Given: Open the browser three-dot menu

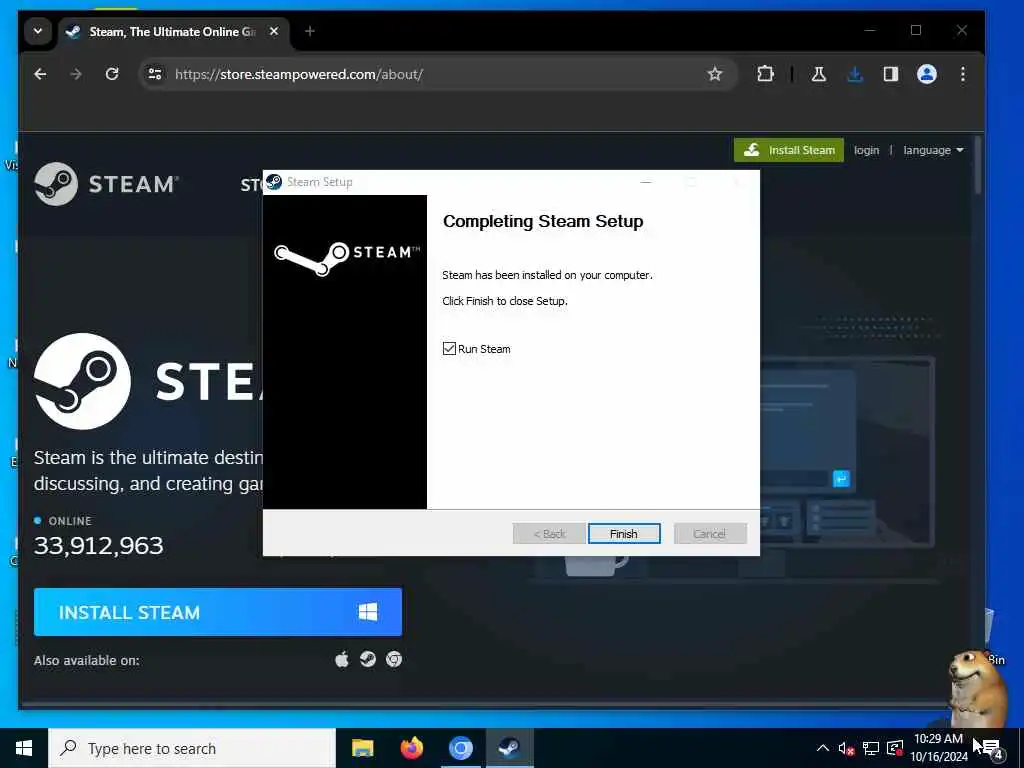Looking at the screenshot, I should pyautogui.click(x=963, y=74).
